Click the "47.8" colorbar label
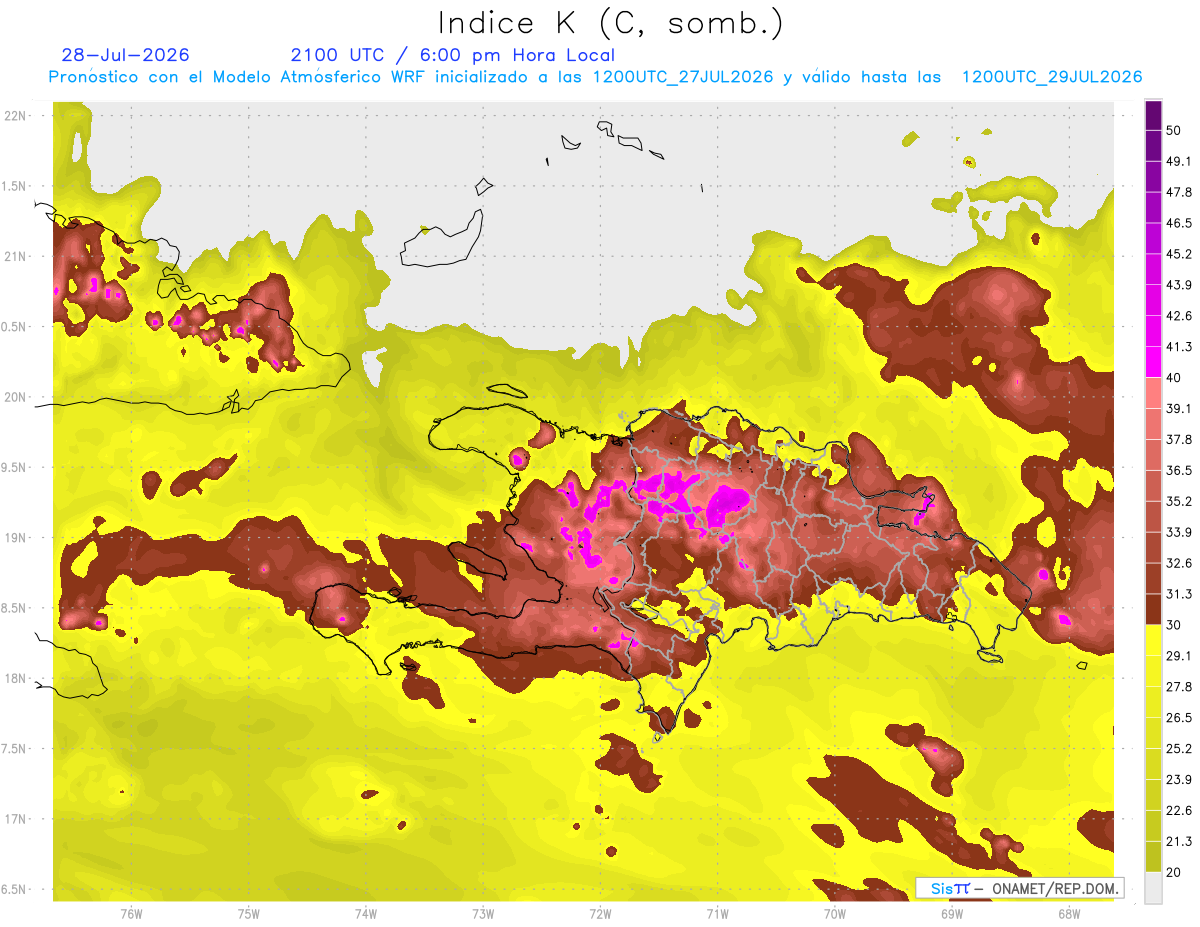Viewport: 1200px width, 927px height. (x=1180, y=192)
